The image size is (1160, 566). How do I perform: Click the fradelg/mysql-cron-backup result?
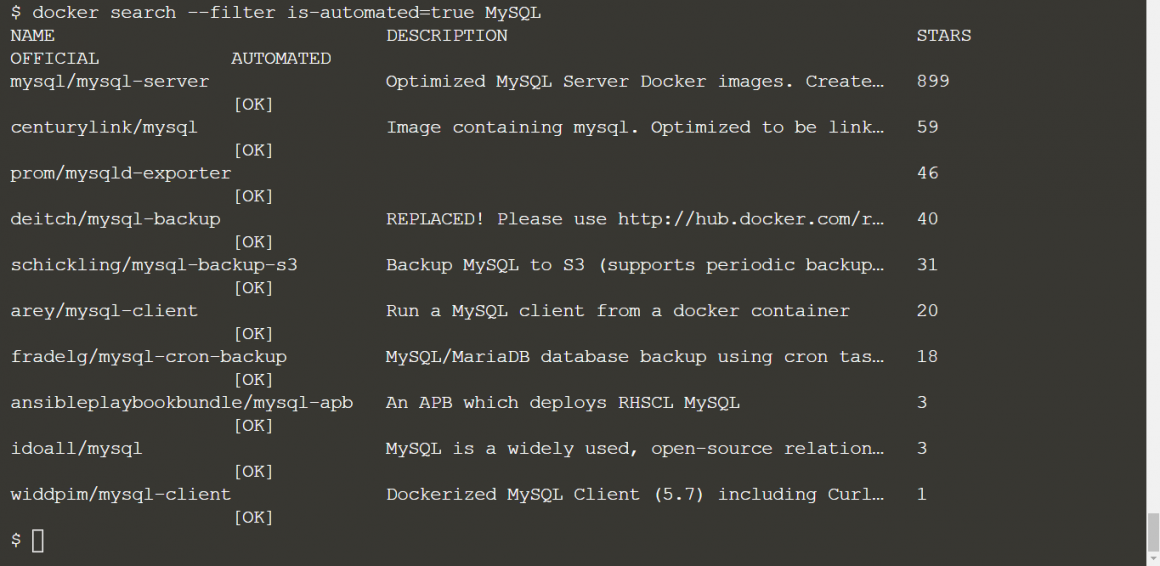(148, 357)
